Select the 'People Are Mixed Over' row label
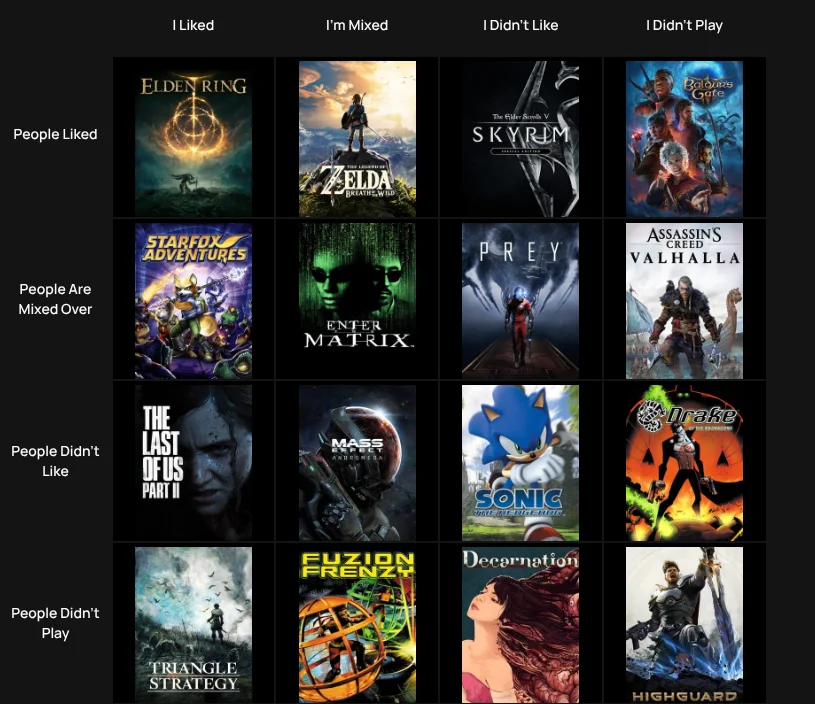Screen dimensions: 815x704 tap(55, 299)
